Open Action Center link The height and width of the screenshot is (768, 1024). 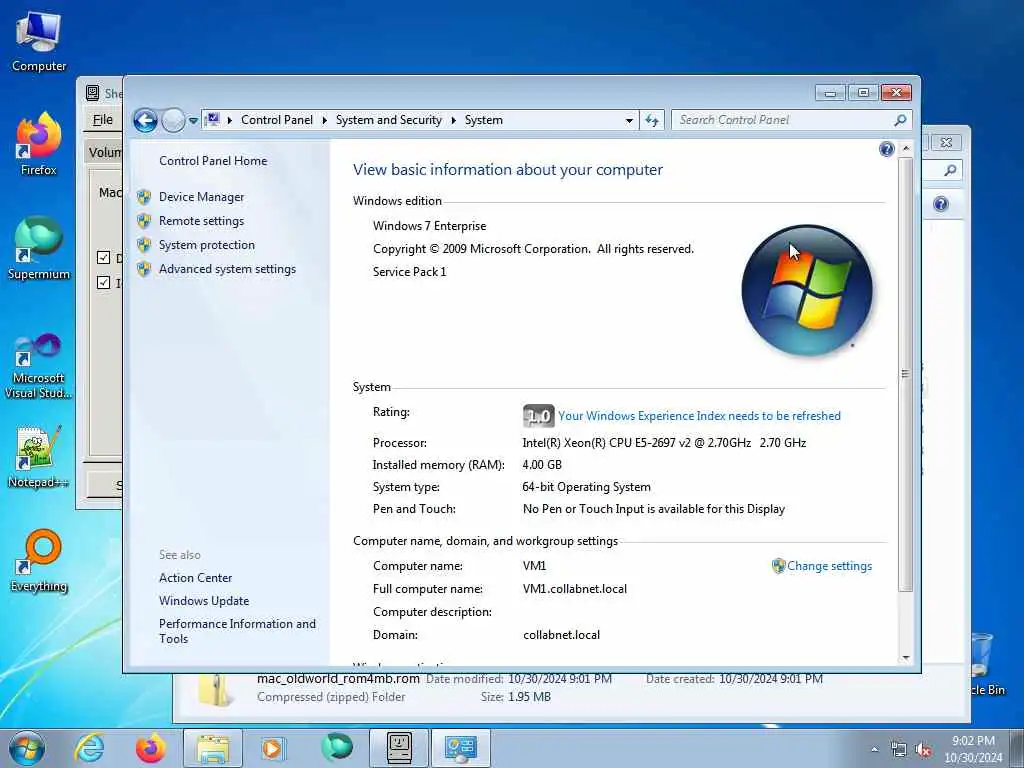(x=195, y=578)
